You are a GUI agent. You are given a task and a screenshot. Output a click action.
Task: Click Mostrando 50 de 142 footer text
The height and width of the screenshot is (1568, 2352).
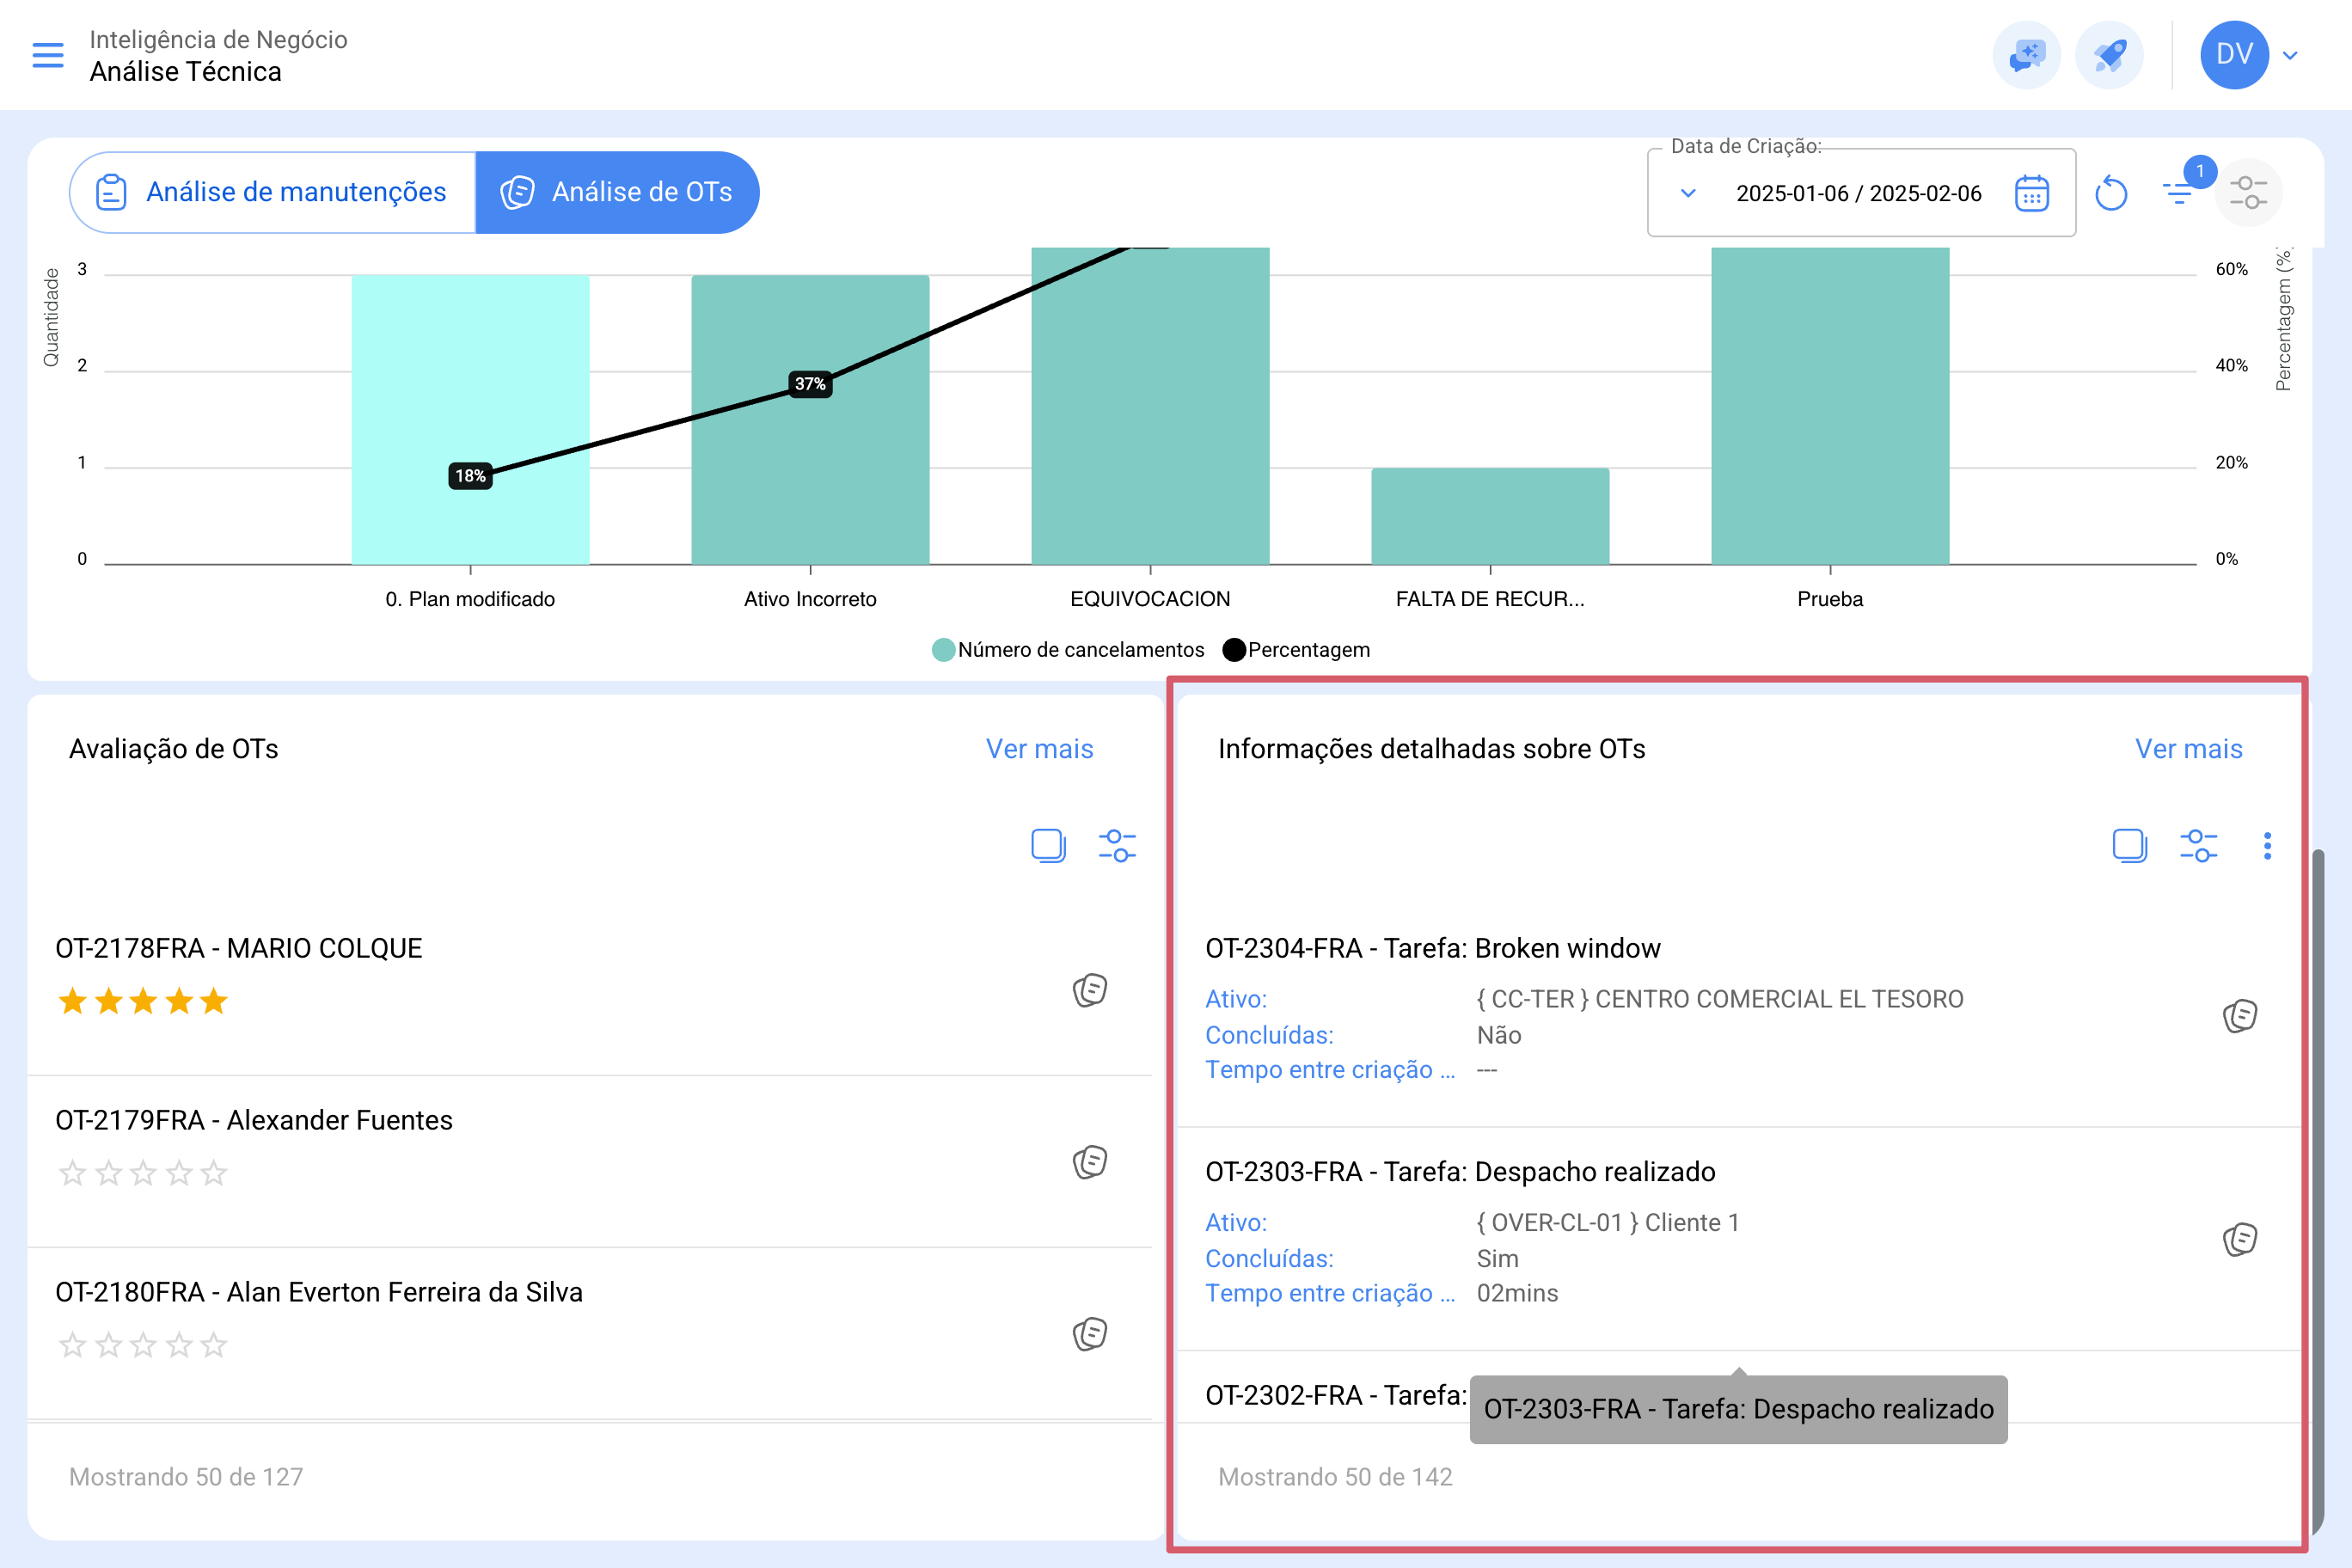(1335, 1477)
